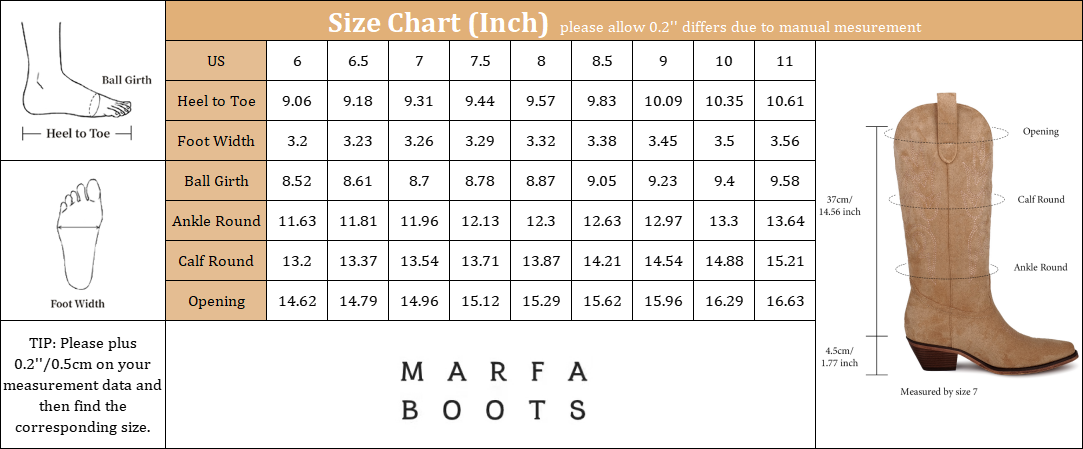Click the Ankle Round label beside boot
This screenshot has width=1083, height=449.
[1040, 267]
